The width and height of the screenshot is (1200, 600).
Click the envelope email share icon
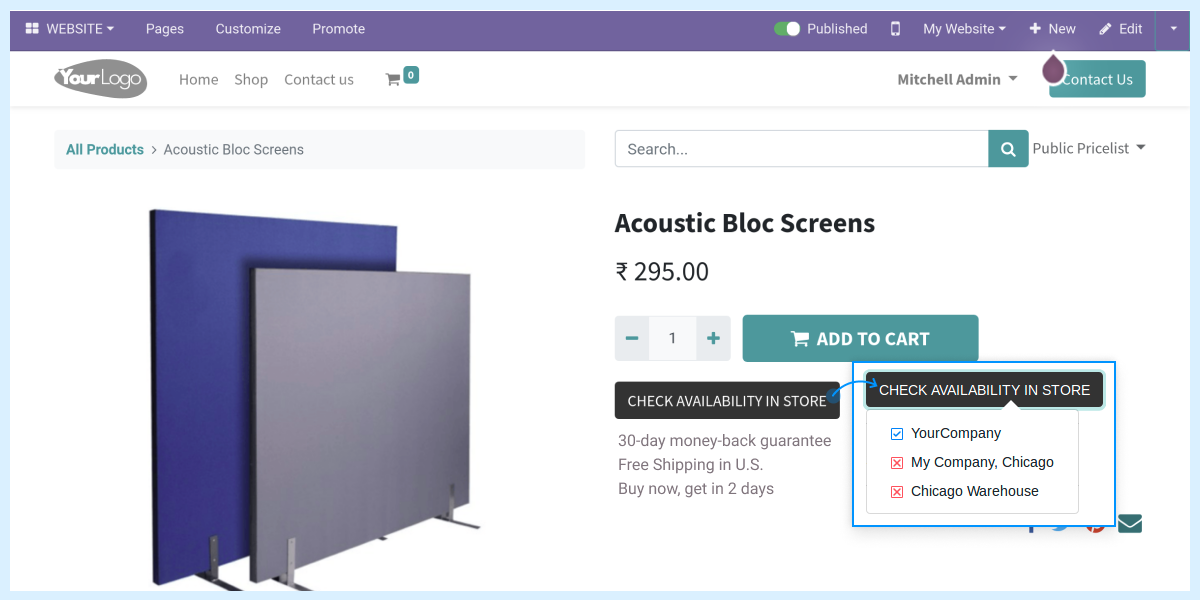coord(1129,522)
